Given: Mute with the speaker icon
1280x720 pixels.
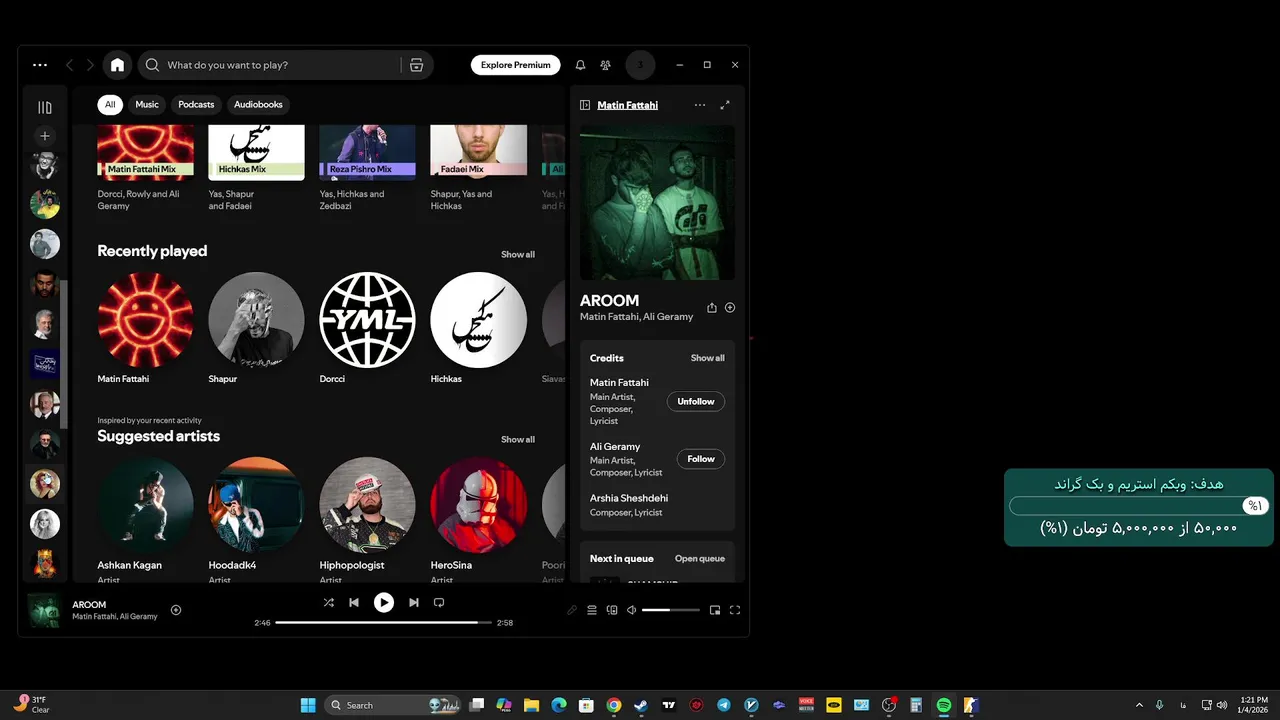Looking at the screenshot, I should pos(631,610).
